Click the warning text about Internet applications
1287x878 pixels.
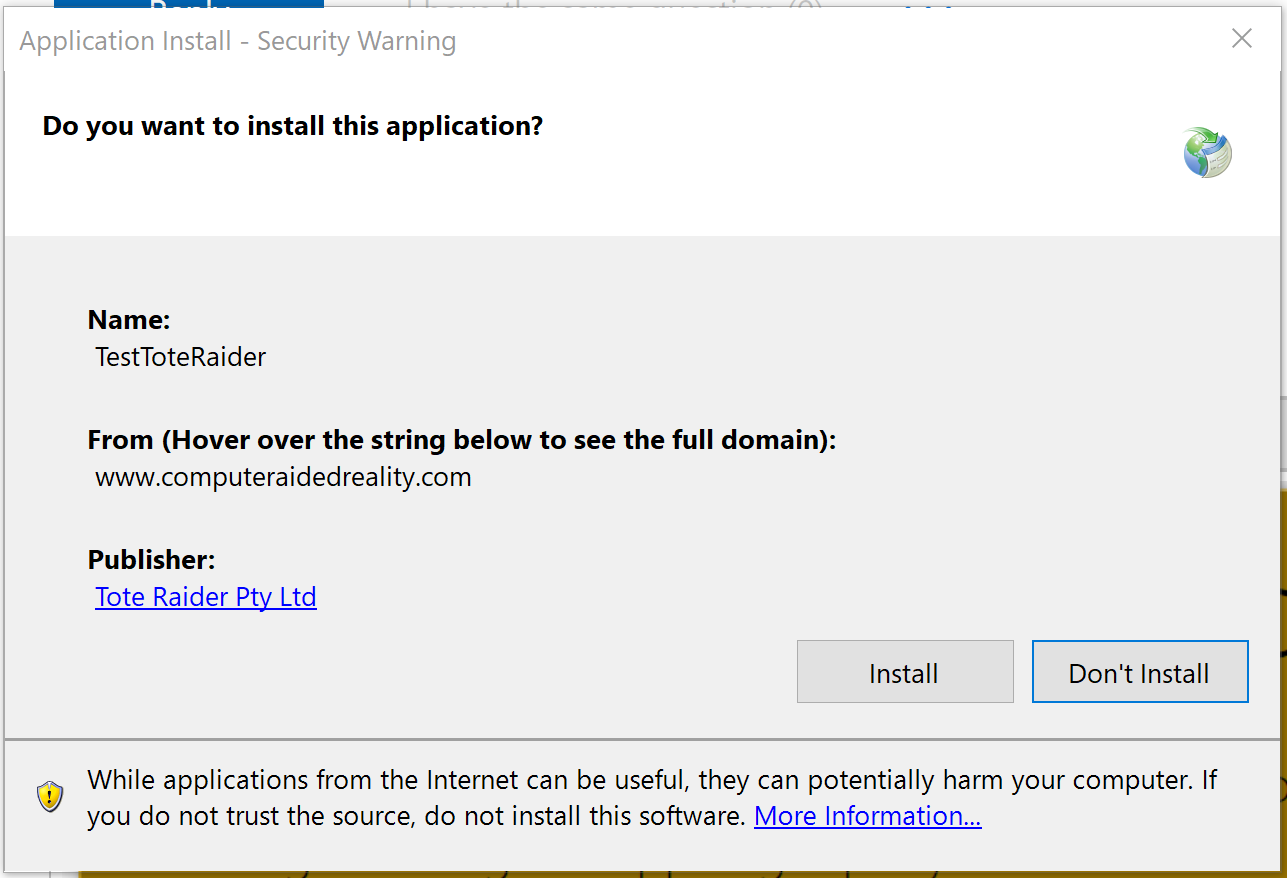pyautogui.click(x=652, y=798)
